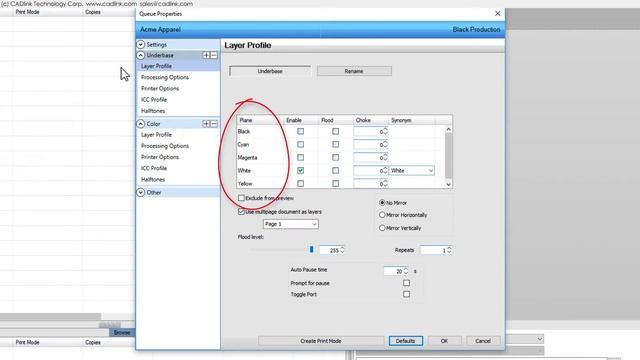Collapse the Underbase section
This screenshot has width=640, height=360.
click(140, 55)
